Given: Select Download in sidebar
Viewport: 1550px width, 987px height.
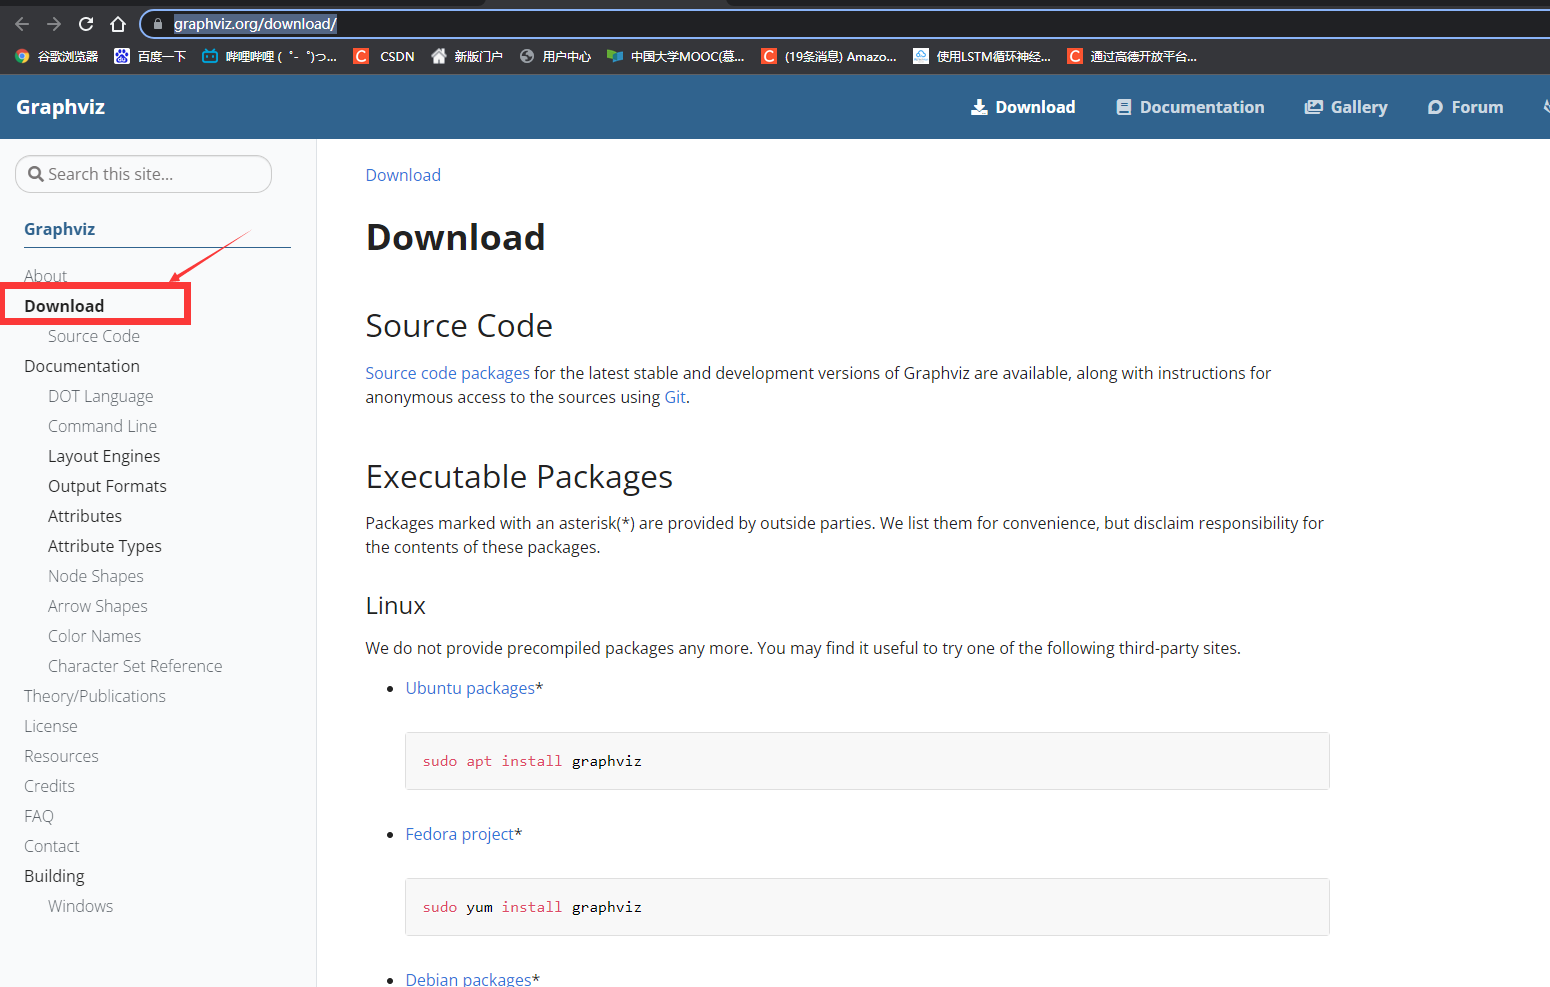Looking at the screenshot, I should click(x=64, y=306).
